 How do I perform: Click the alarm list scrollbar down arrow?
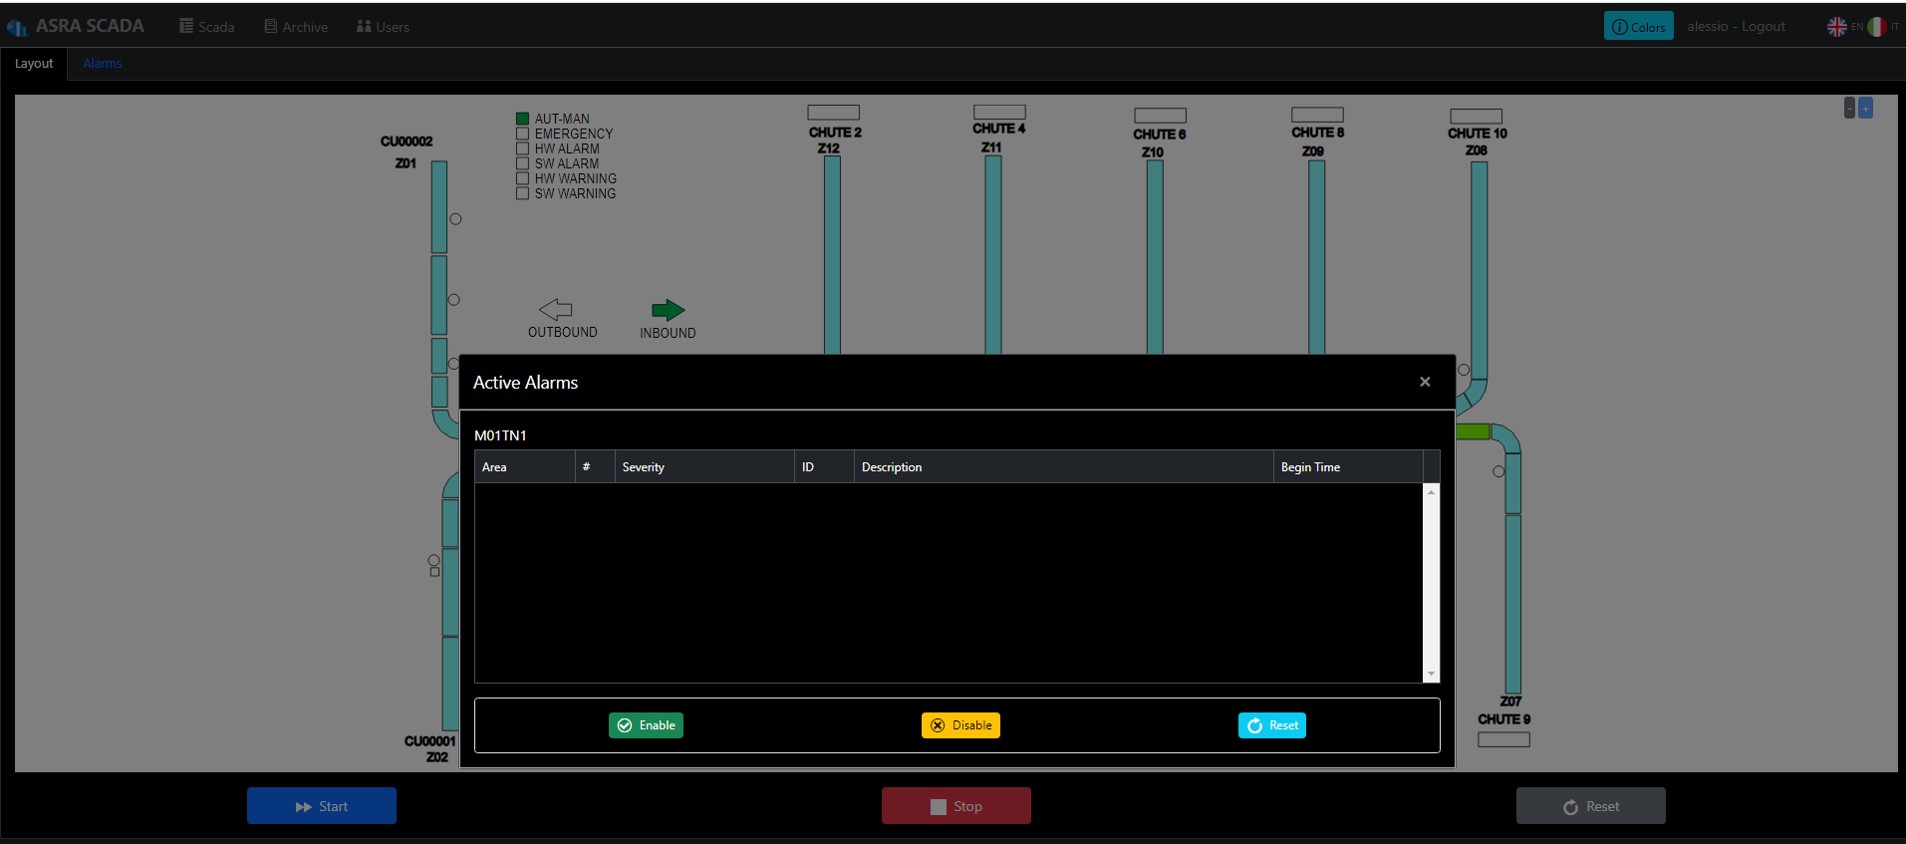(x=1431, y=674)
